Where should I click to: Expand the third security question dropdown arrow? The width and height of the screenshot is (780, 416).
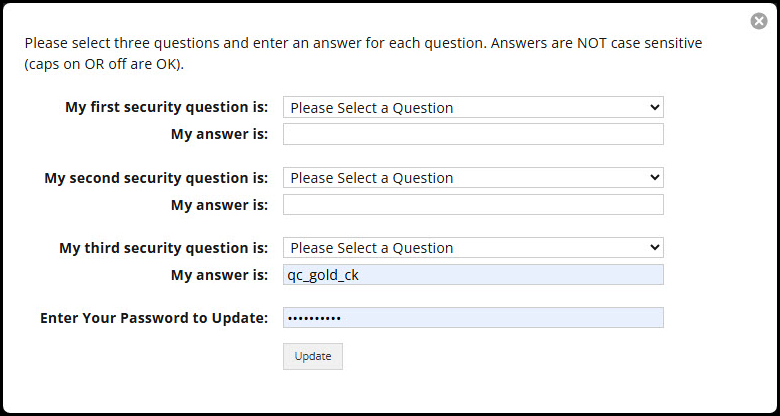pyautogui.click(x=655, y=247)
